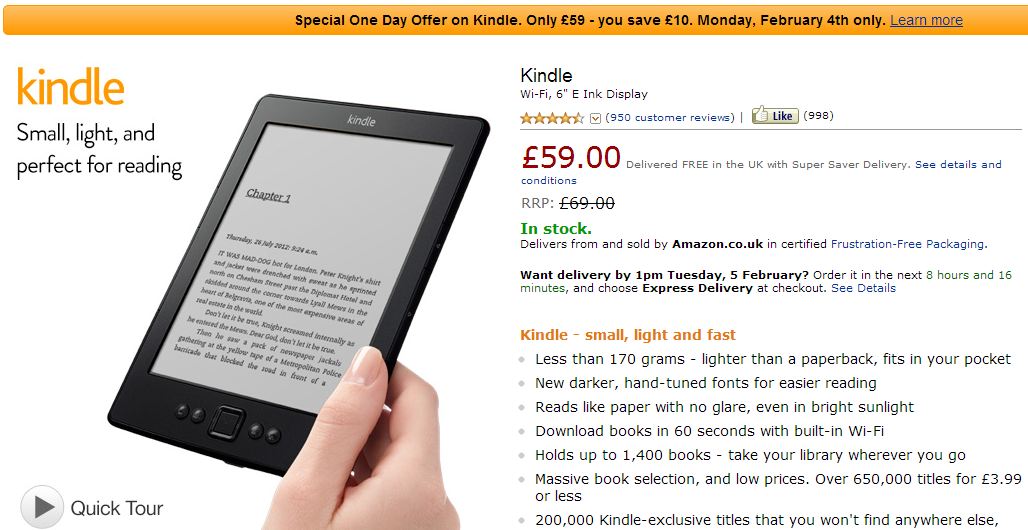
Task: Click the 998 likes count
Action: pyautogui.click(x=818, y=116)
